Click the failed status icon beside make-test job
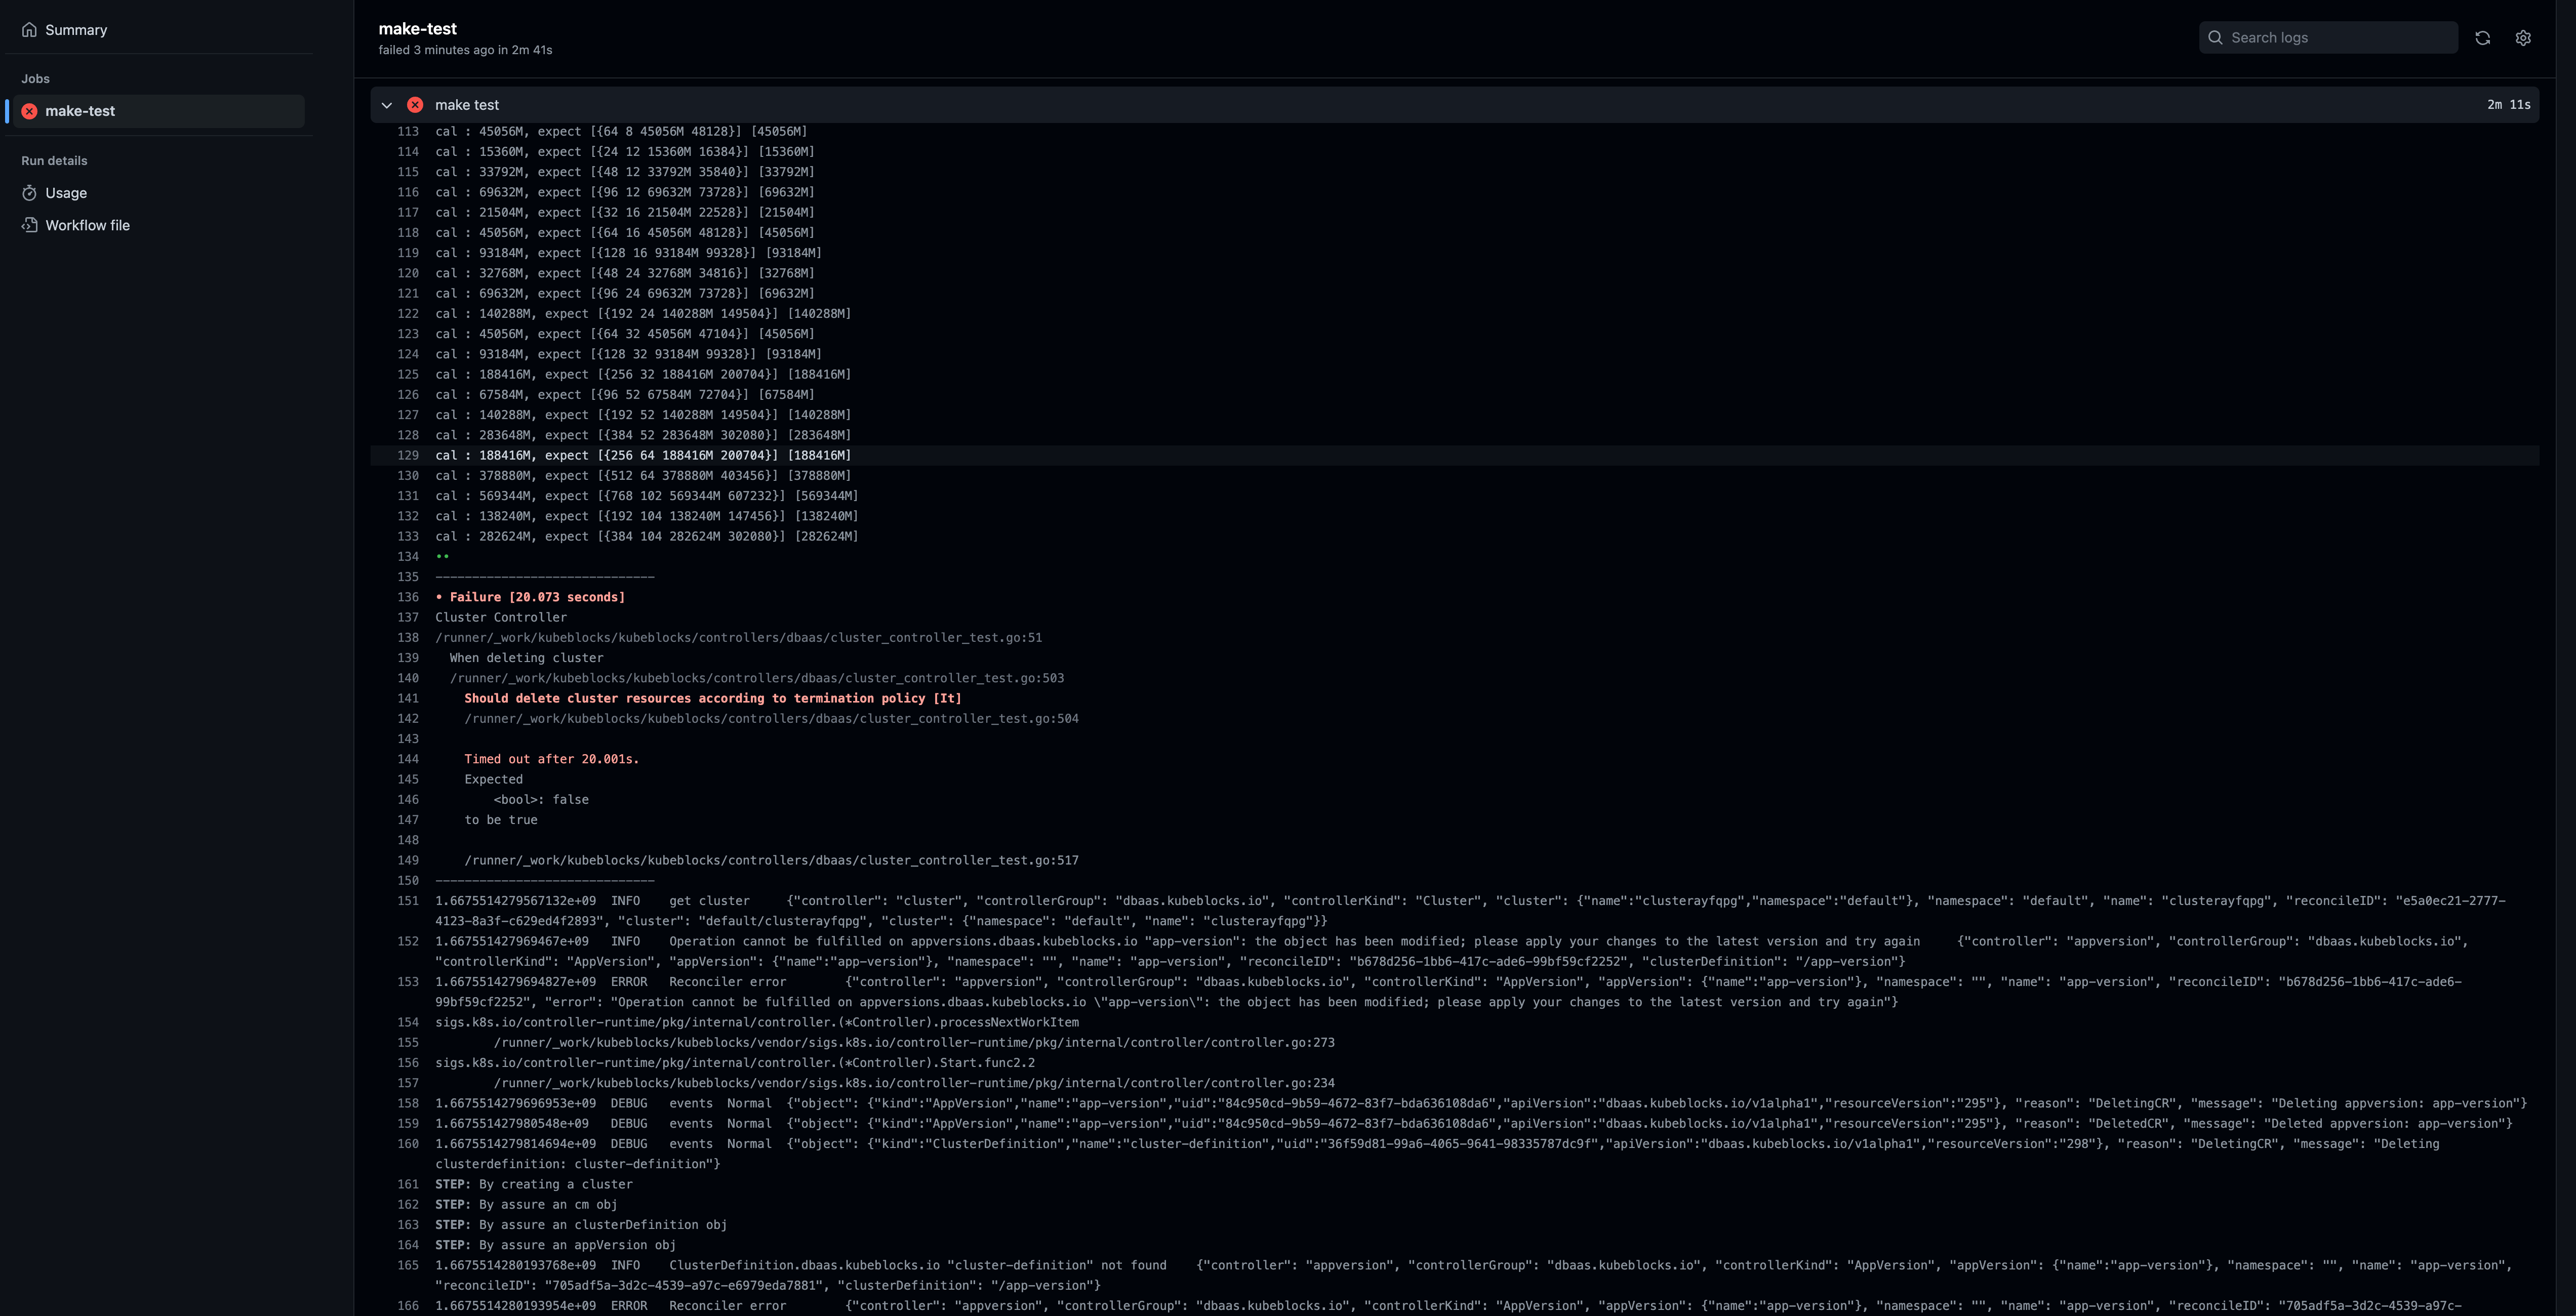 [x=30, y=111]
